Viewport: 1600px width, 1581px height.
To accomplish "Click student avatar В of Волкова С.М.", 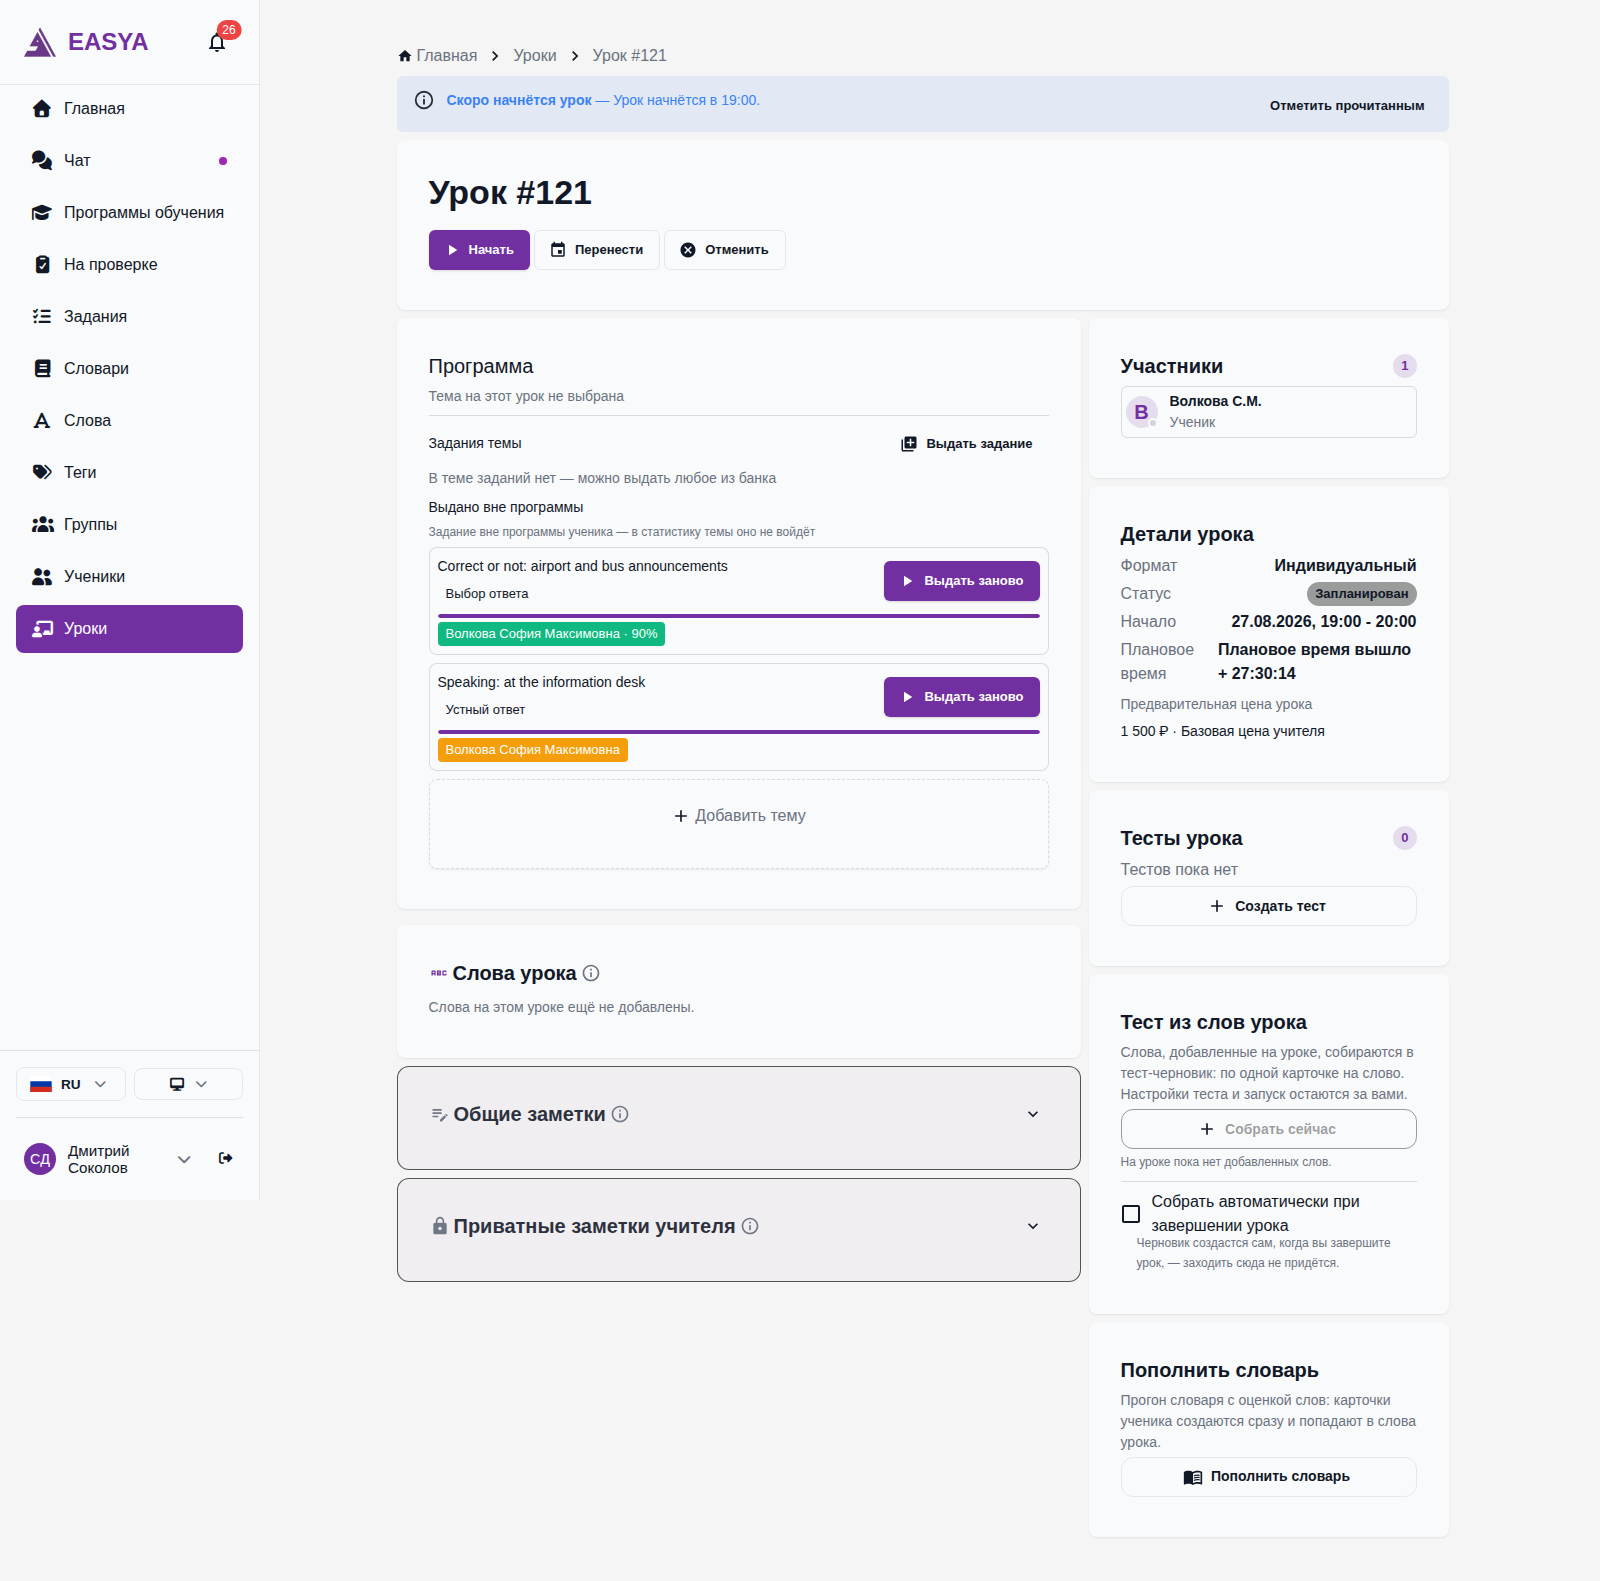I will [x=1141, y=412].
